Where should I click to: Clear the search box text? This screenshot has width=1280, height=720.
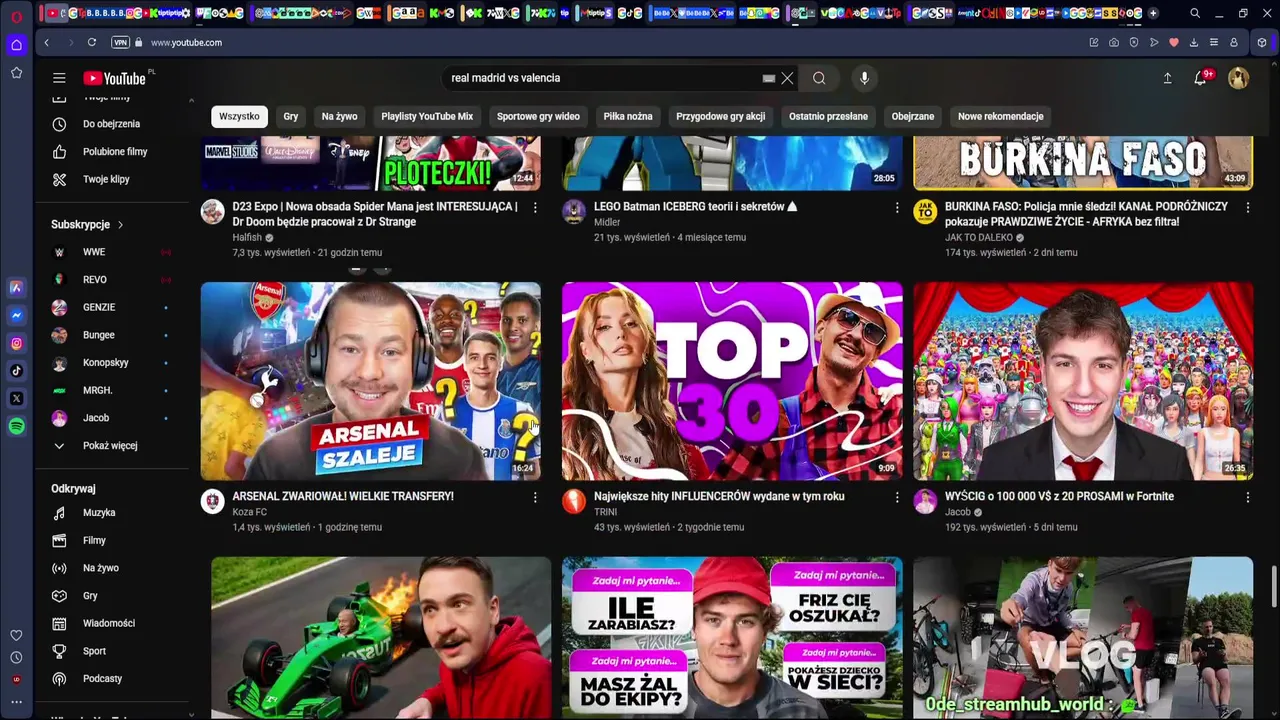pyautogui.click(x=787, y=78)
